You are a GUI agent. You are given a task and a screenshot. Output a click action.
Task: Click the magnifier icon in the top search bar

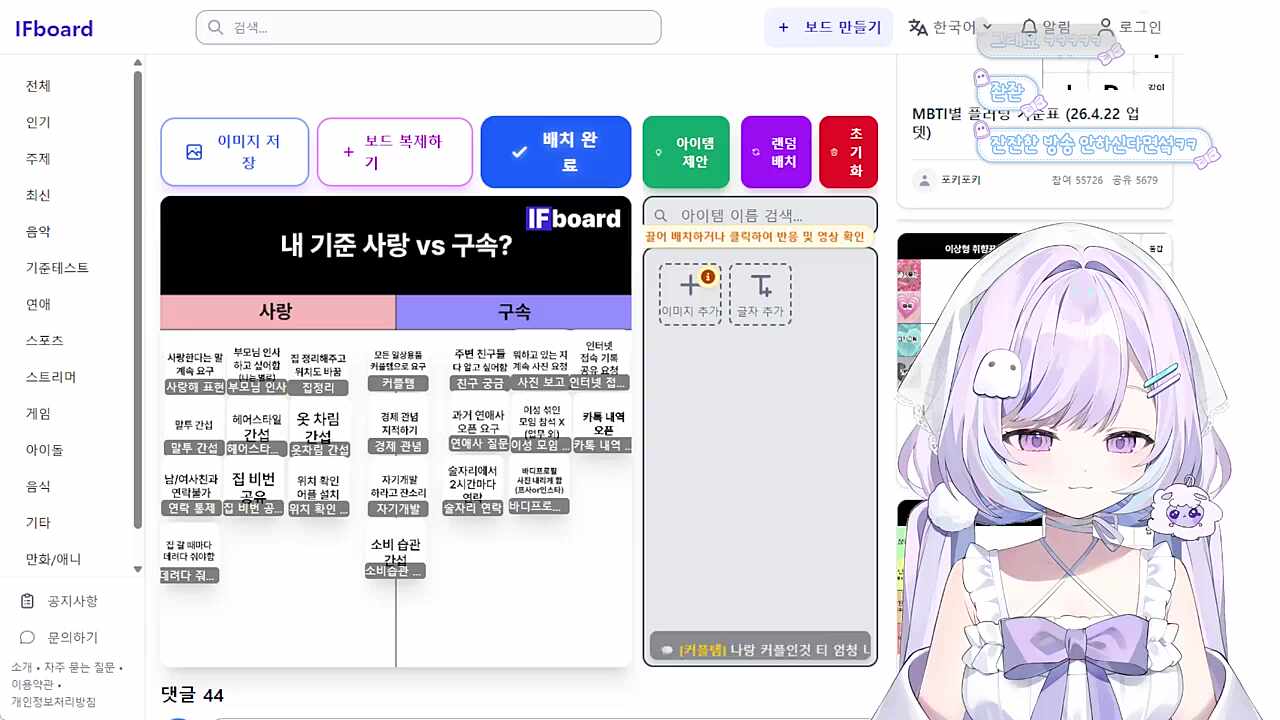(x=215, y=27)
